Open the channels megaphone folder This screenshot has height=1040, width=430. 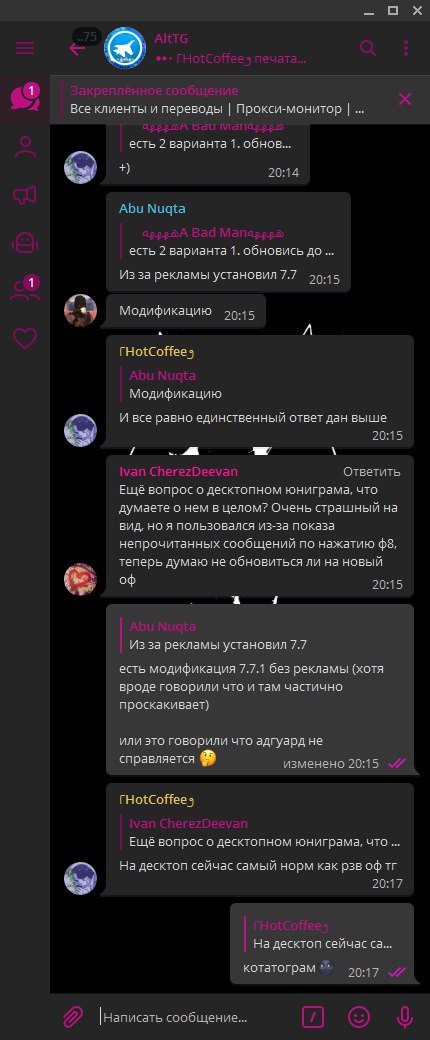coord(25,195)
